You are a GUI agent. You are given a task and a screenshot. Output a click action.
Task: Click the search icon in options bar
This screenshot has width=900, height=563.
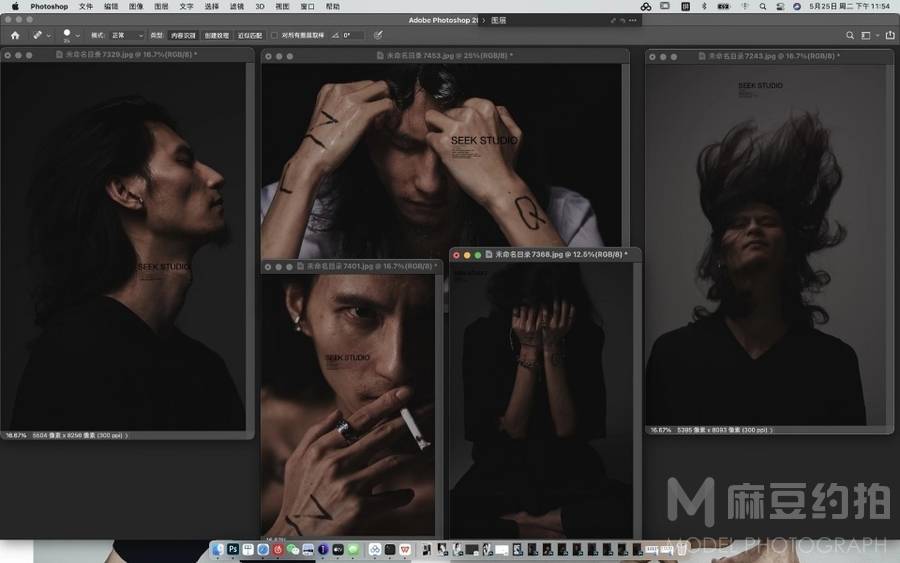tap(849, 36)
